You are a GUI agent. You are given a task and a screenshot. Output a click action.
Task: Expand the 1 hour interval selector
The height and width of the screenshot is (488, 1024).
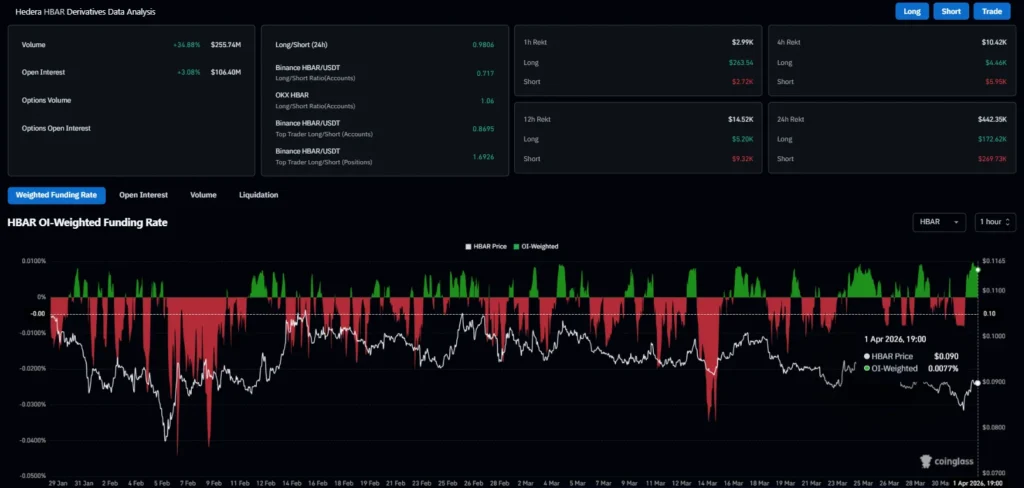[995, 222]
